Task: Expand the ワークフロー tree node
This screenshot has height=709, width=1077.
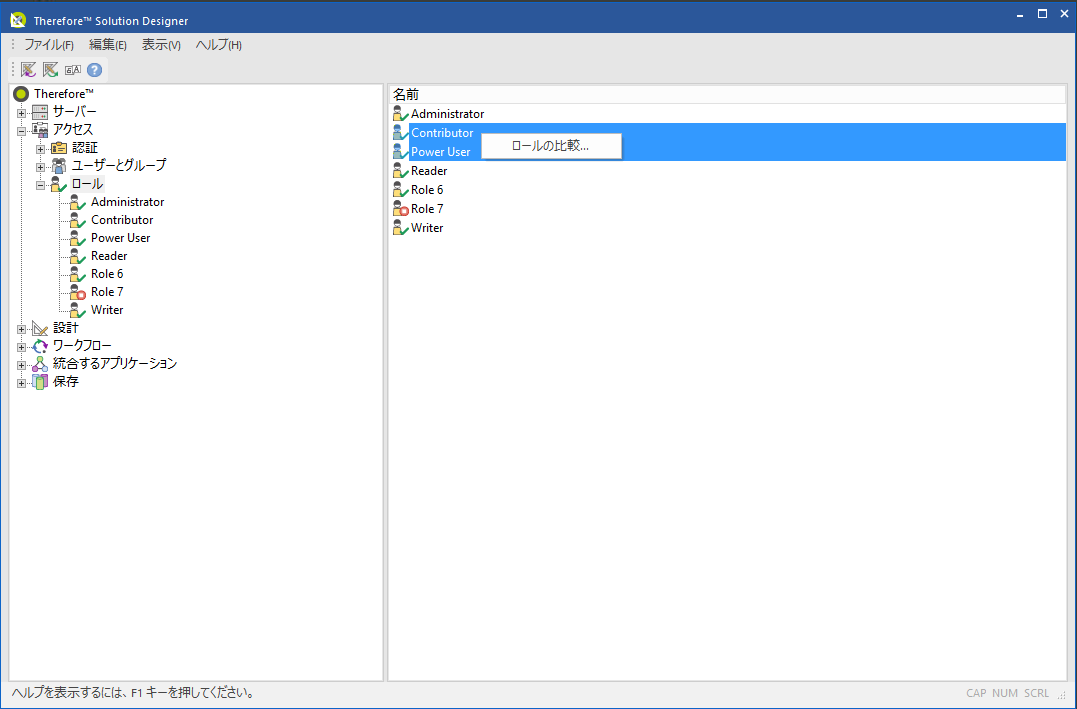Action: pyautogui.click(x=21, y=347)
